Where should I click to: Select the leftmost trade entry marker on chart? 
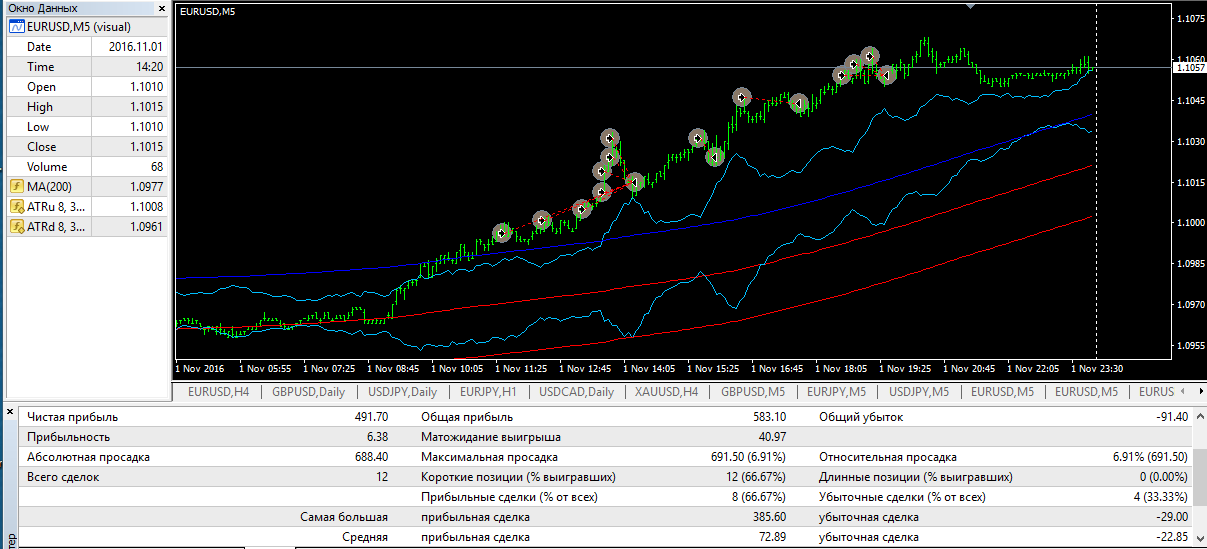click(x=502, y=233)
